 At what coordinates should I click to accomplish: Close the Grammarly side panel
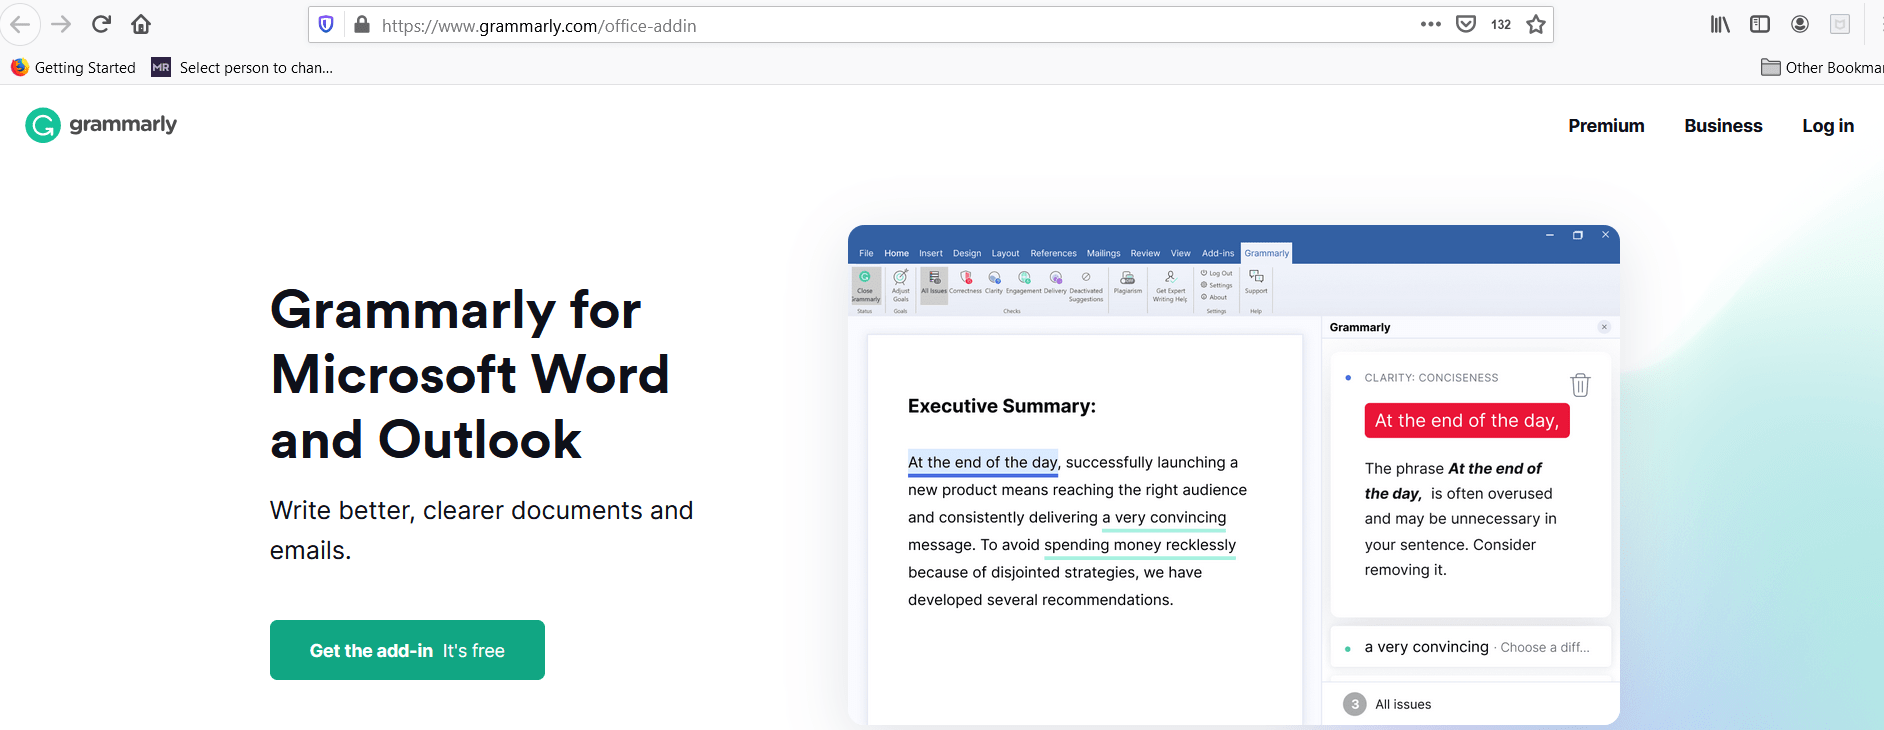1604,327
